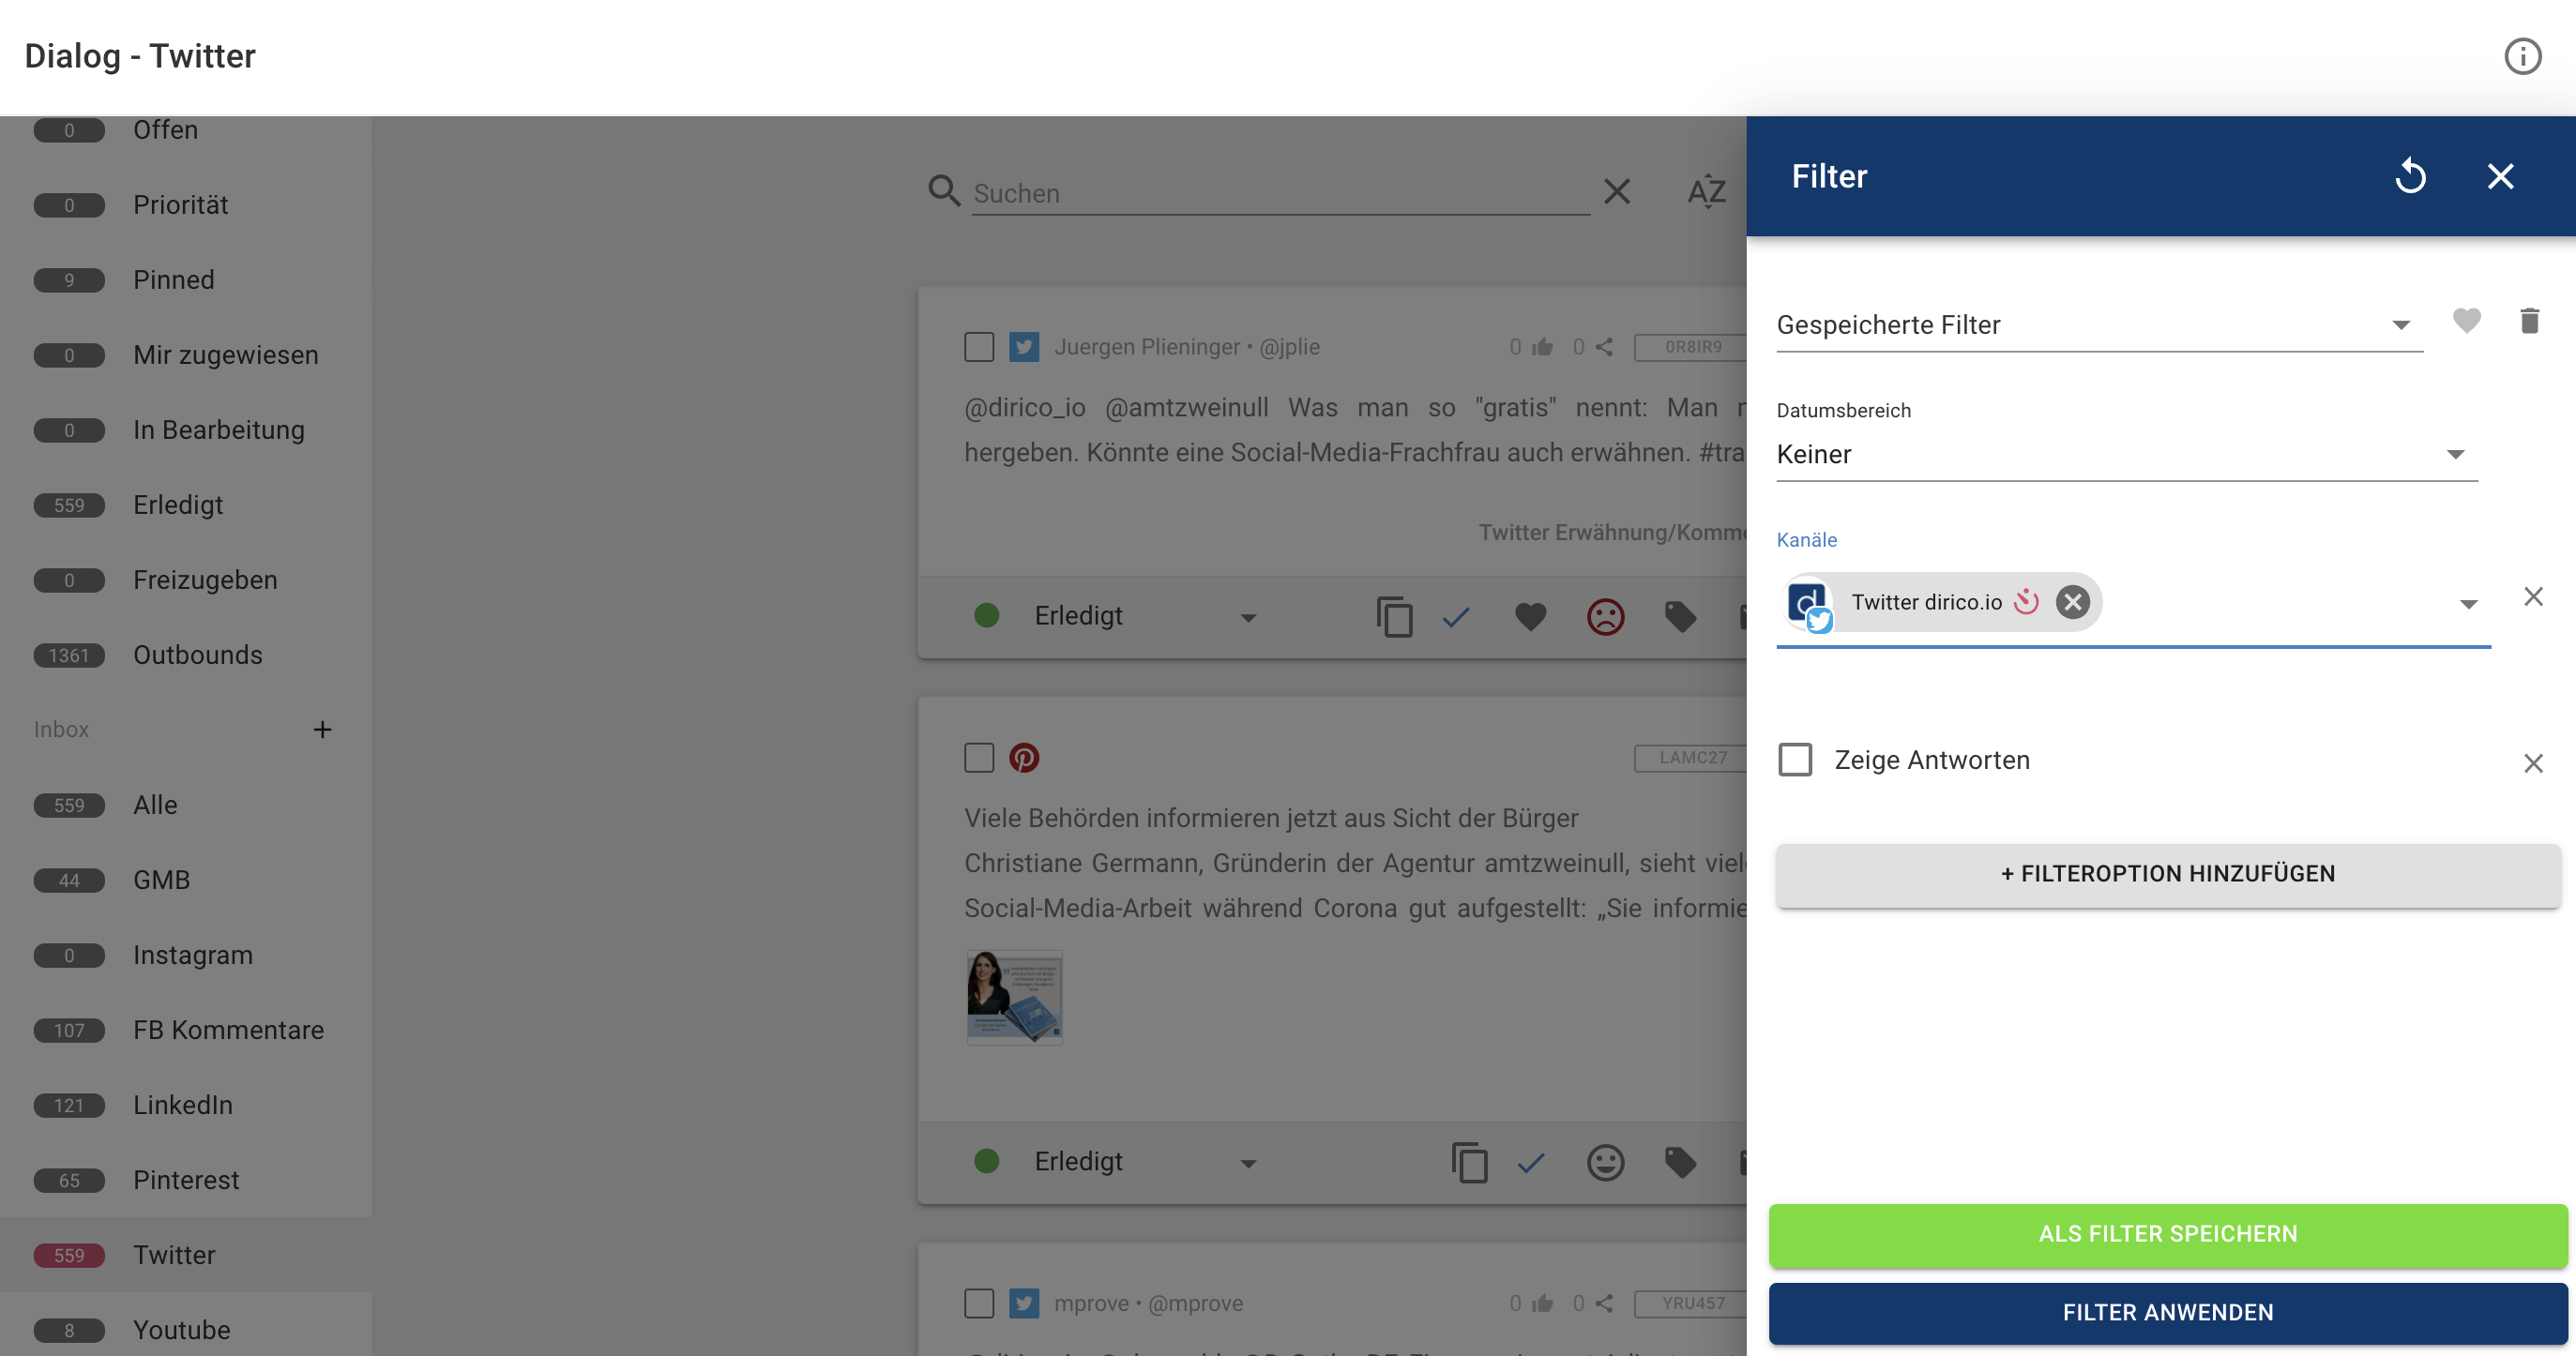This screenshot has height=1356, width=2576.
Task: Open the LinkedIn inbox
Action: pyautogui.click(x=182, y=1104)
